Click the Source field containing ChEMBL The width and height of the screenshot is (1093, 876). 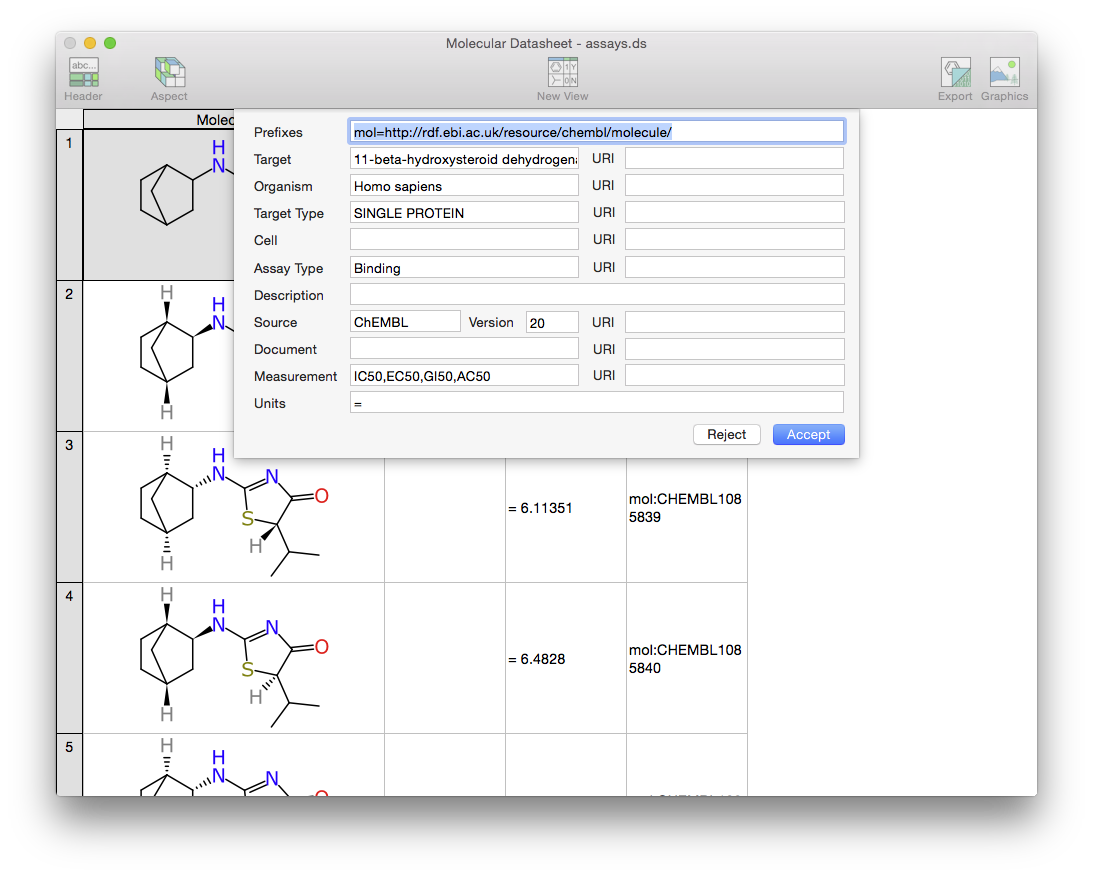405,322
